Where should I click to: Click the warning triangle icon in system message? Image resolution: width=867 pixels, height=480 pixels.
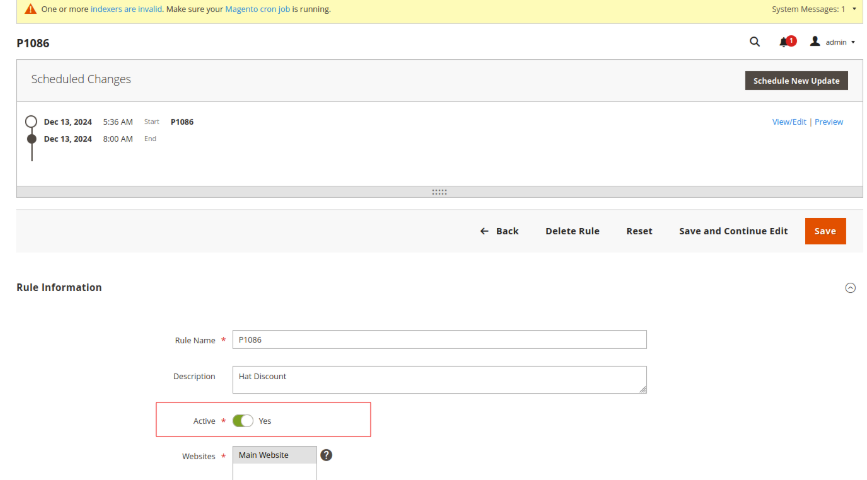(30, 9)
